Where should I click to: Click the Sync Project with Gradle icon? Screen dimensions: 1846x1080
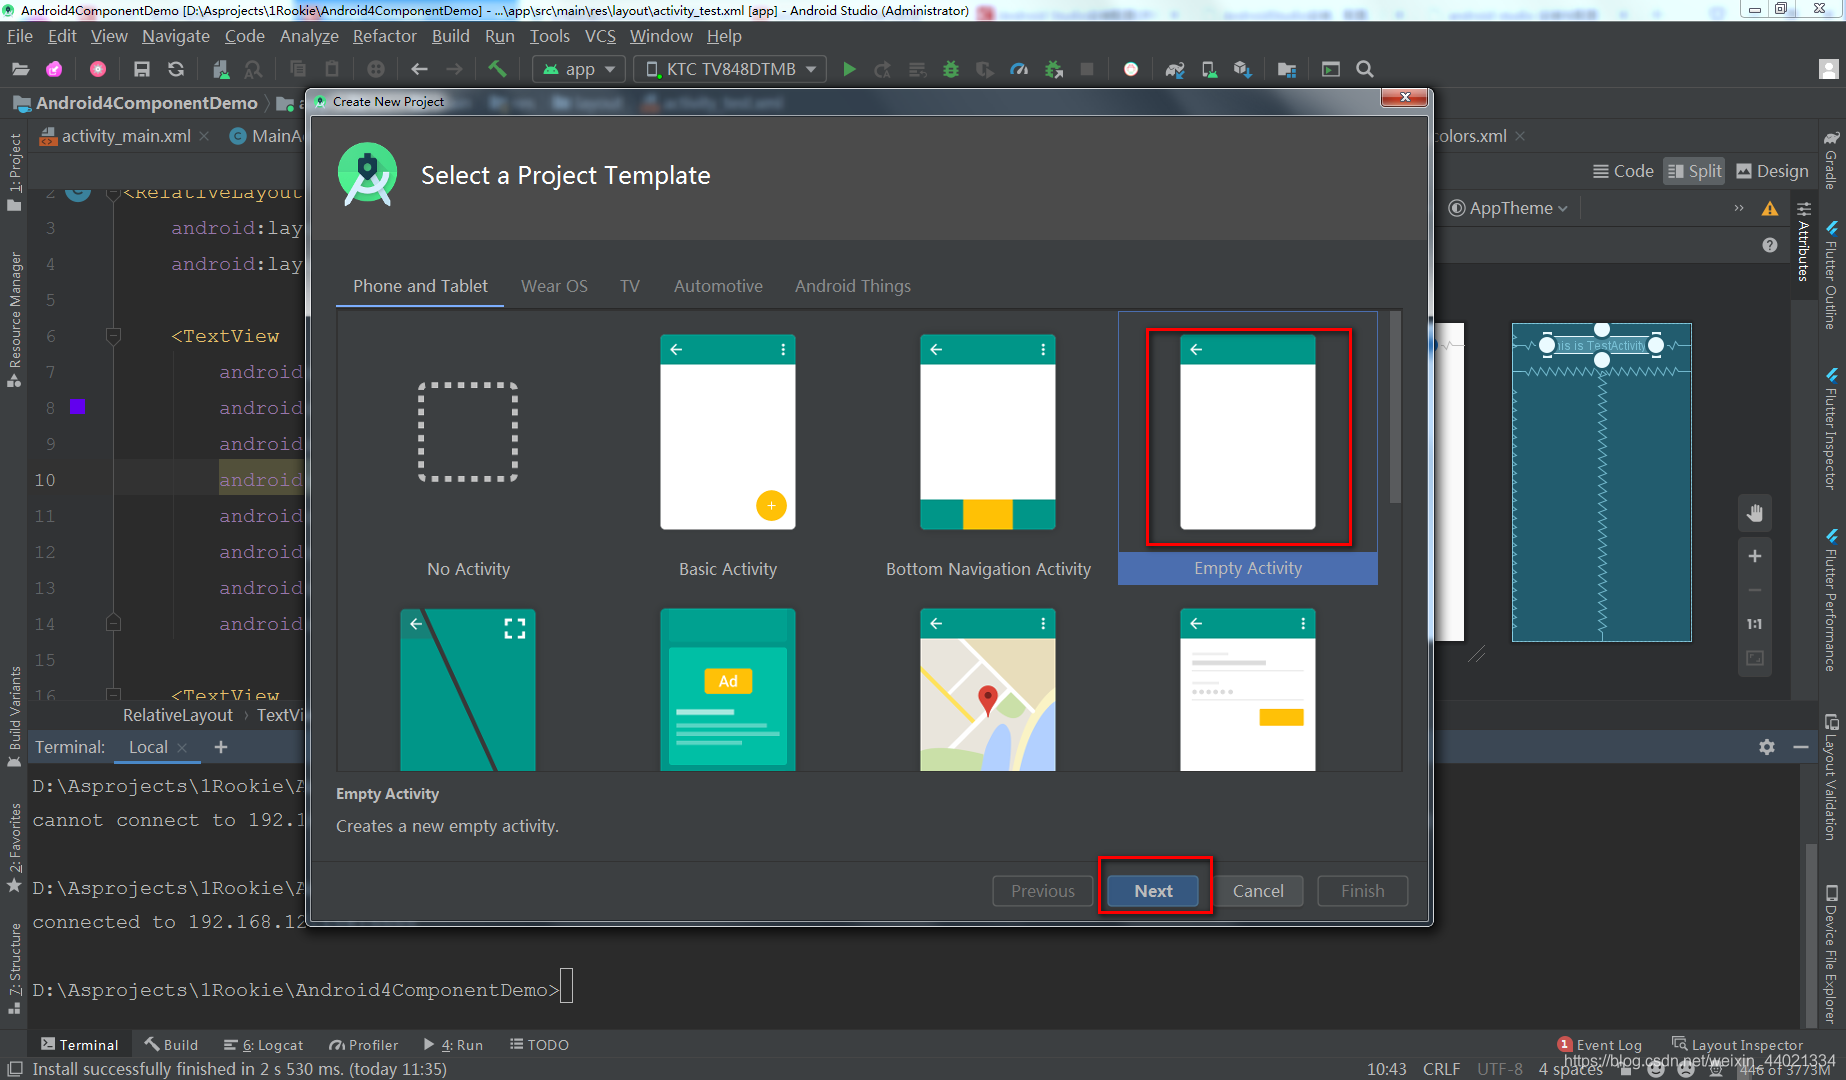coord(1175,69)
